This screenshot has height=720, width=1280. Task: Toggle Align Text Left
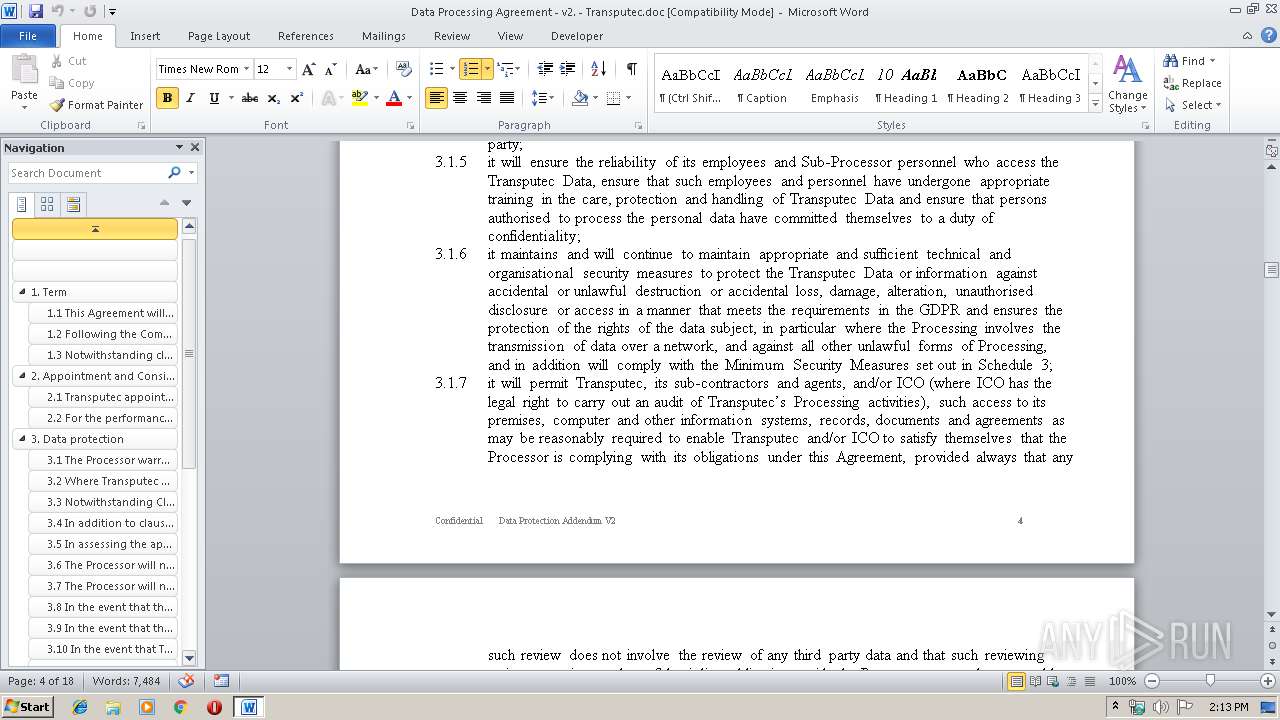click(436, 98)
